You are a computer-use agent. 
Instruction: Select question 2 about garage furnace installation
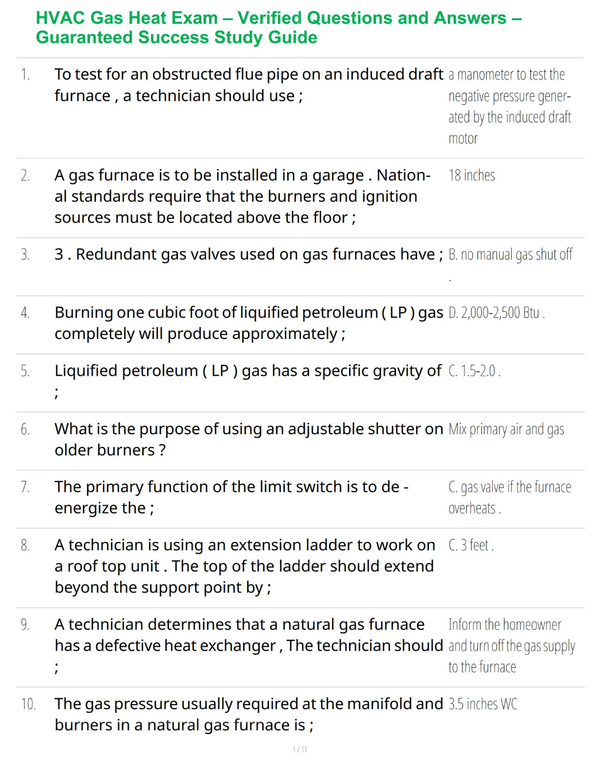[243, 196]
